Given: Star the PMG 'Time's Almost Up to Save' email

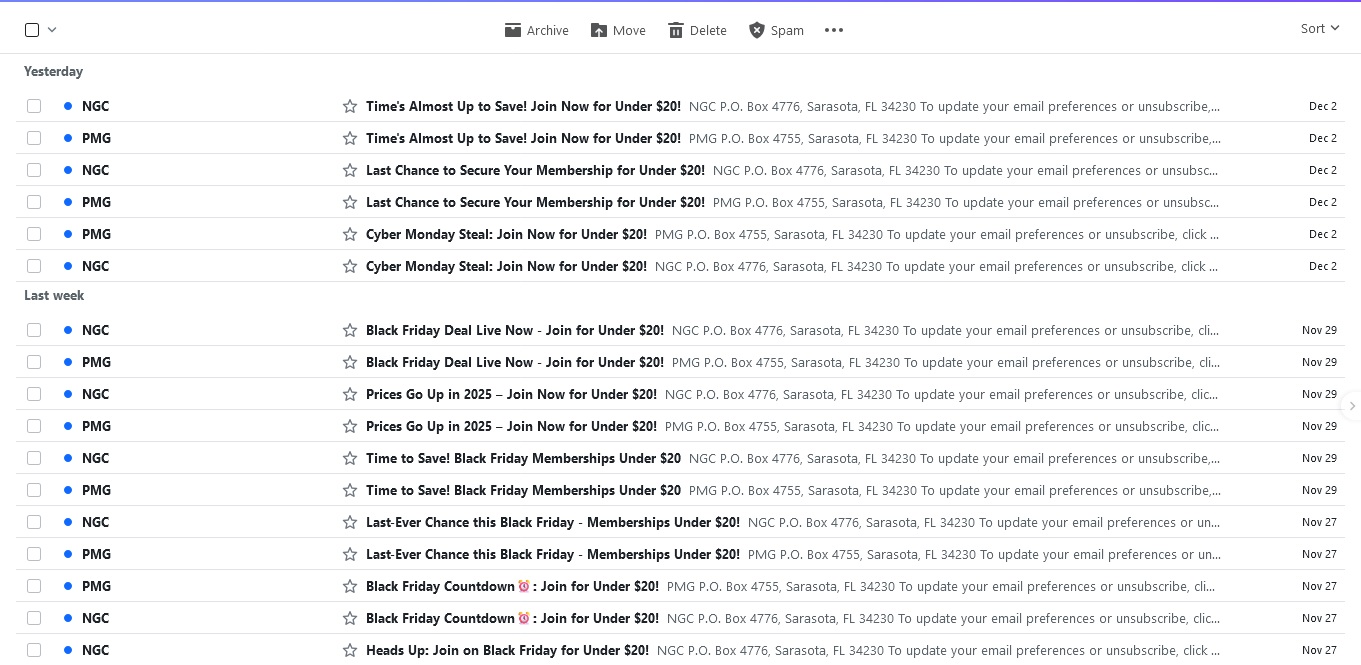Looking at the screenshot, I should pyautogui.click(x=350, y=138).
